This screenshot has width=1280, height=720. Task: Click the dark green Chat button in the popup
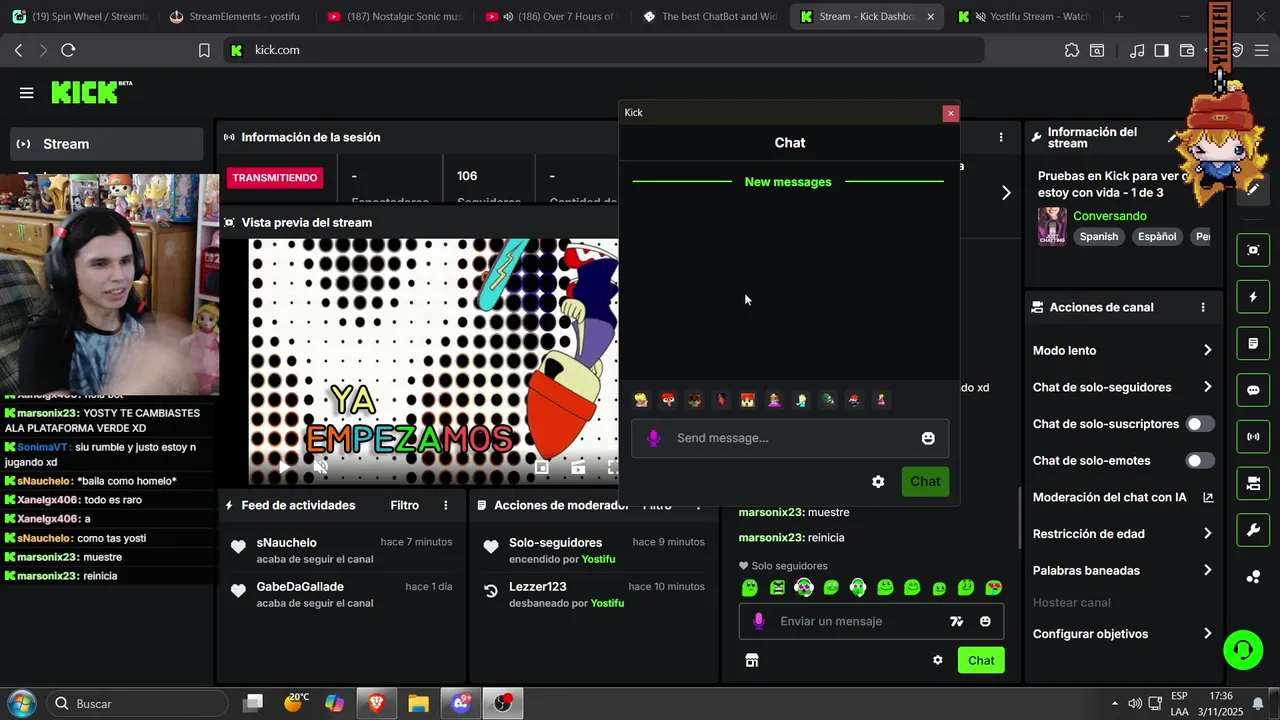(925, 482)
